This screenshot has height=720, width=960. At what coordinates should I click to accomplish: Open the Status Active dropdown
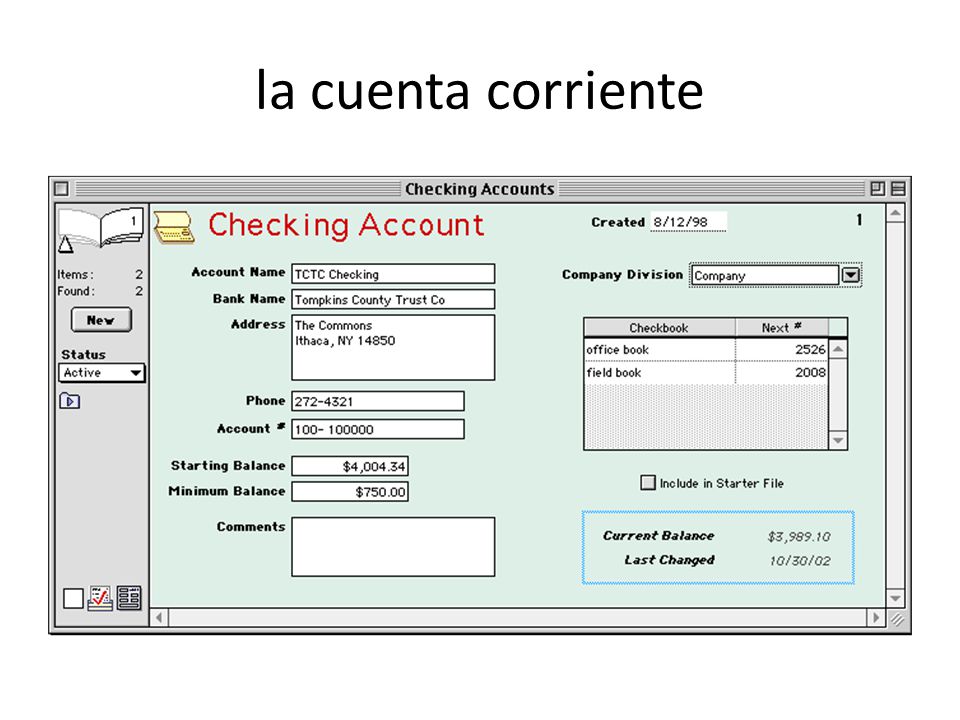pos(102,372)
